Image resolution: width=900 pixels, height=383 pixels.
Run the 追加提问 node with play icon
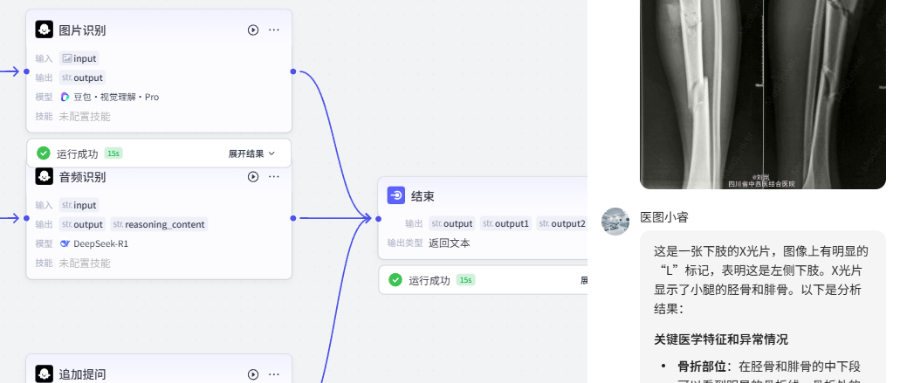[x=253, y=374]
